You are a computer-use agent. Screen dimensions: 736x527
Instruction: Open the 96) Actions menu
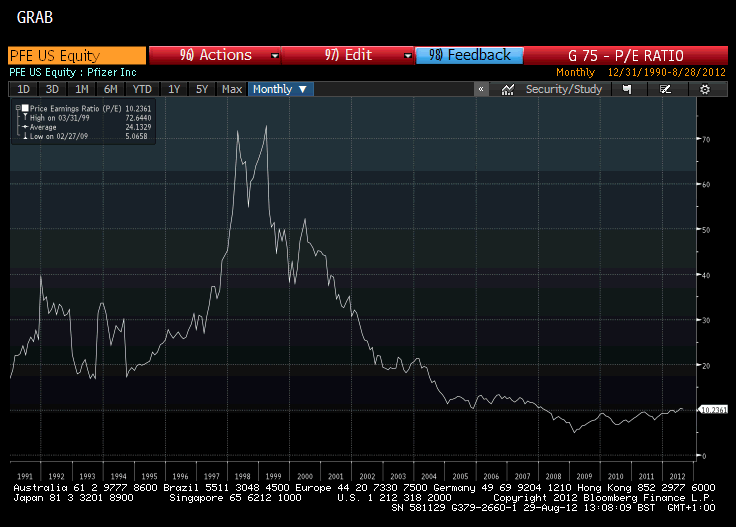pos(215,55)
